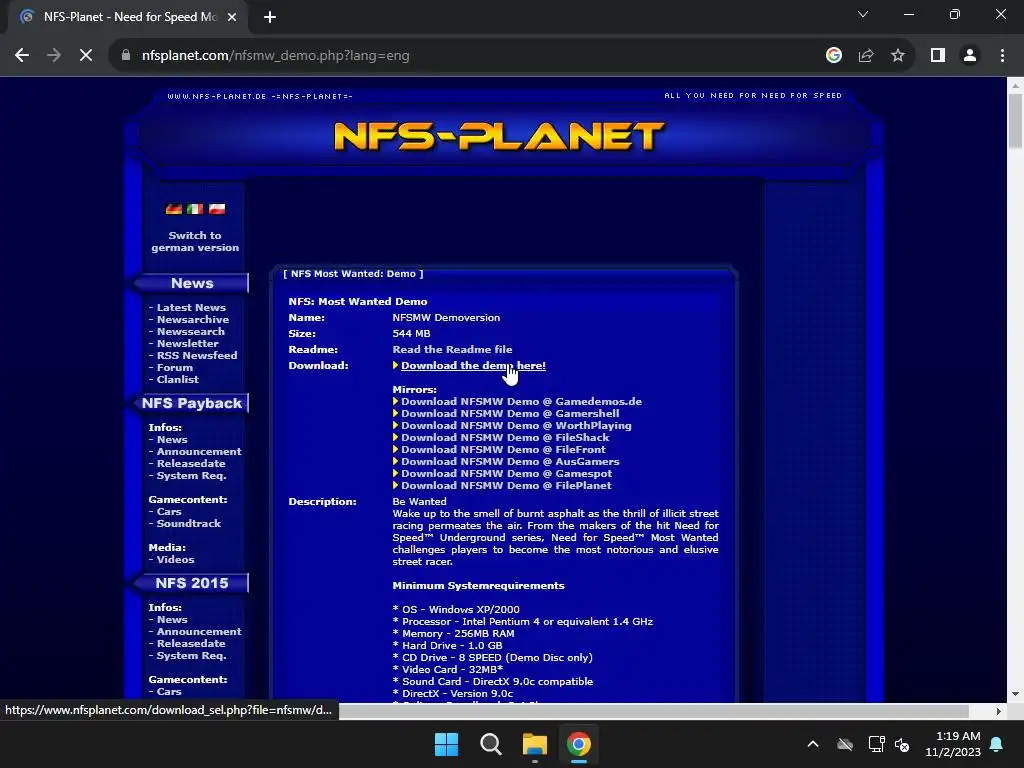Open Windows taskbar search

click(x=490, y=744)
